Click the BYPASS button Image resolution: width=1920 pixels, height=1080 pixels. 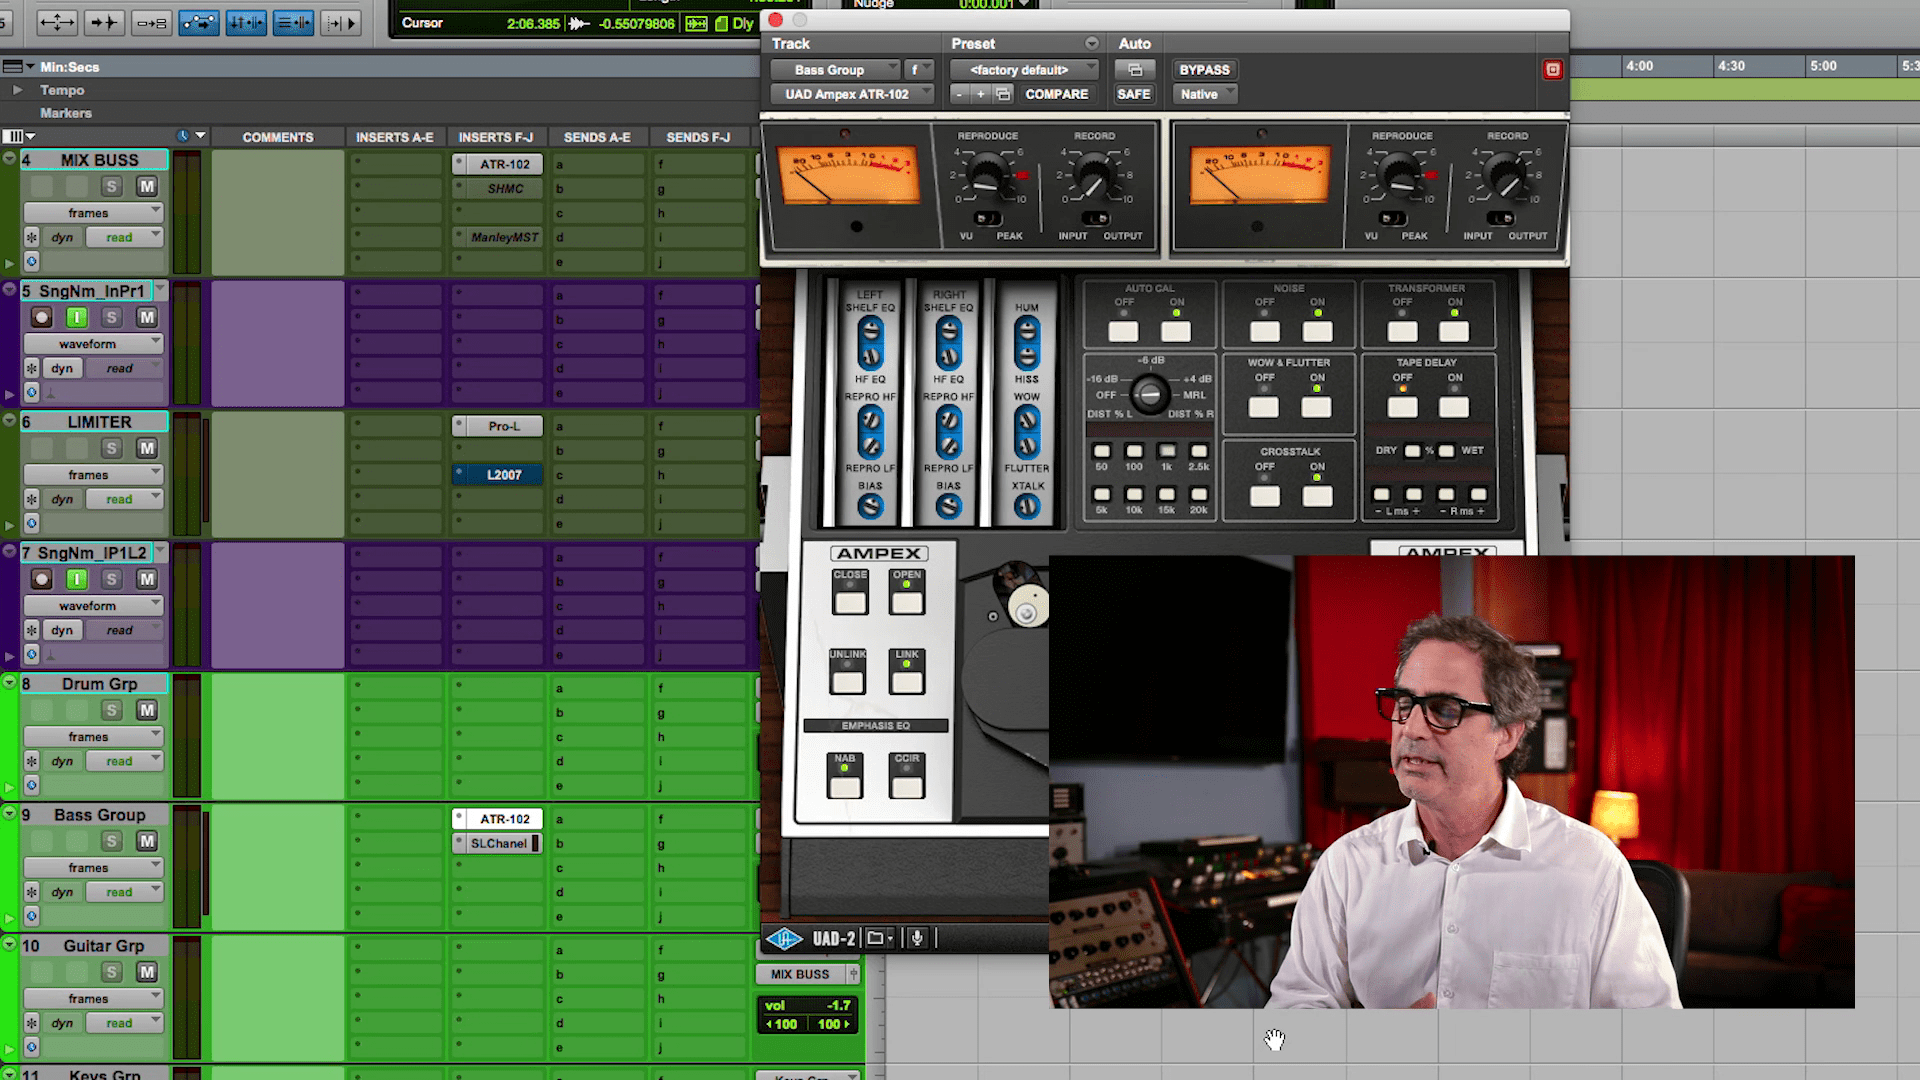1205,70
